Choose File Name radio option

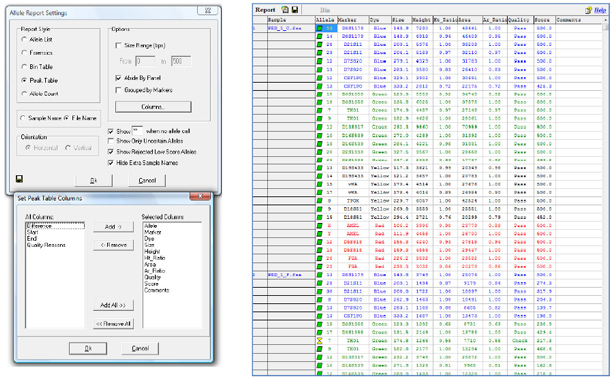click(66, 118)
